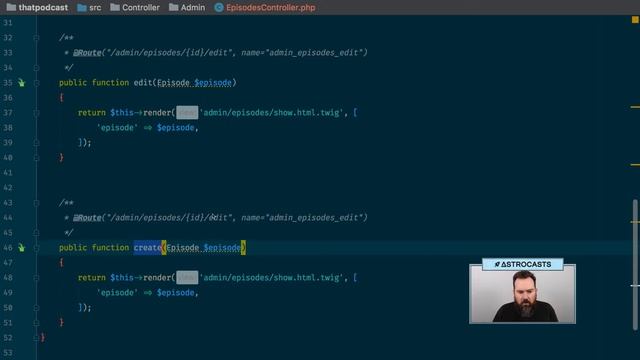640x360 pixels.
Task: Click the folder icon next to Controller
Action: click(x=115, y=7)
